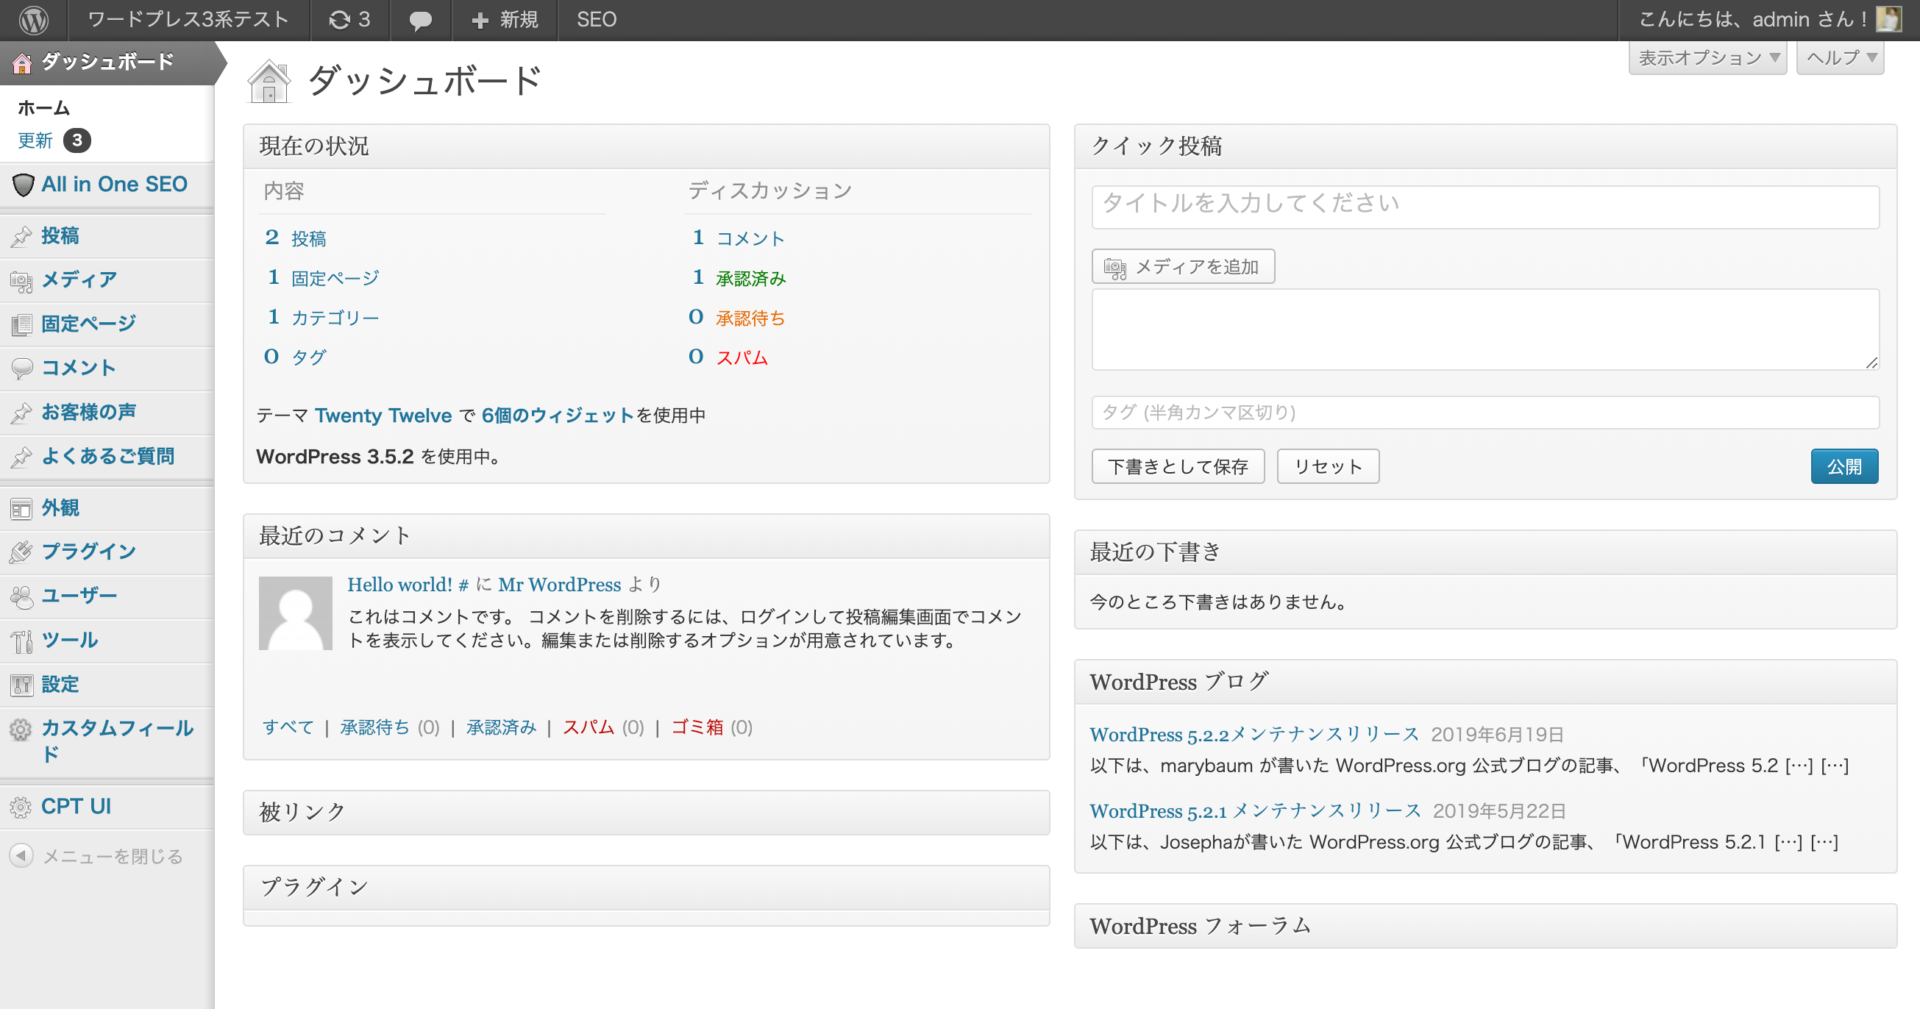Viewport: 1920px width, 1009px height.
Task: Click the updates refresh icon in admin bar
Action: 340,20
